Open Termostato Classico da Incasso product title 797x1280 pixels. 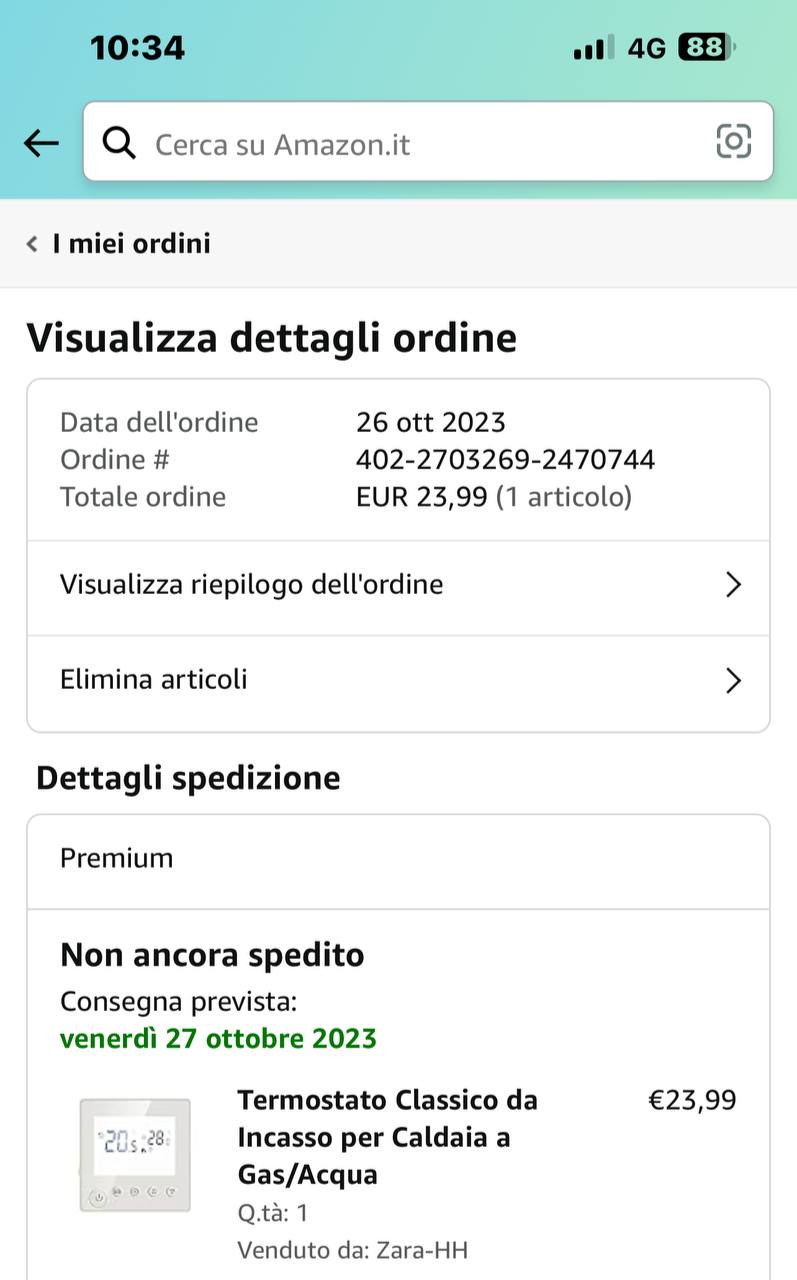click(387, 1137)
